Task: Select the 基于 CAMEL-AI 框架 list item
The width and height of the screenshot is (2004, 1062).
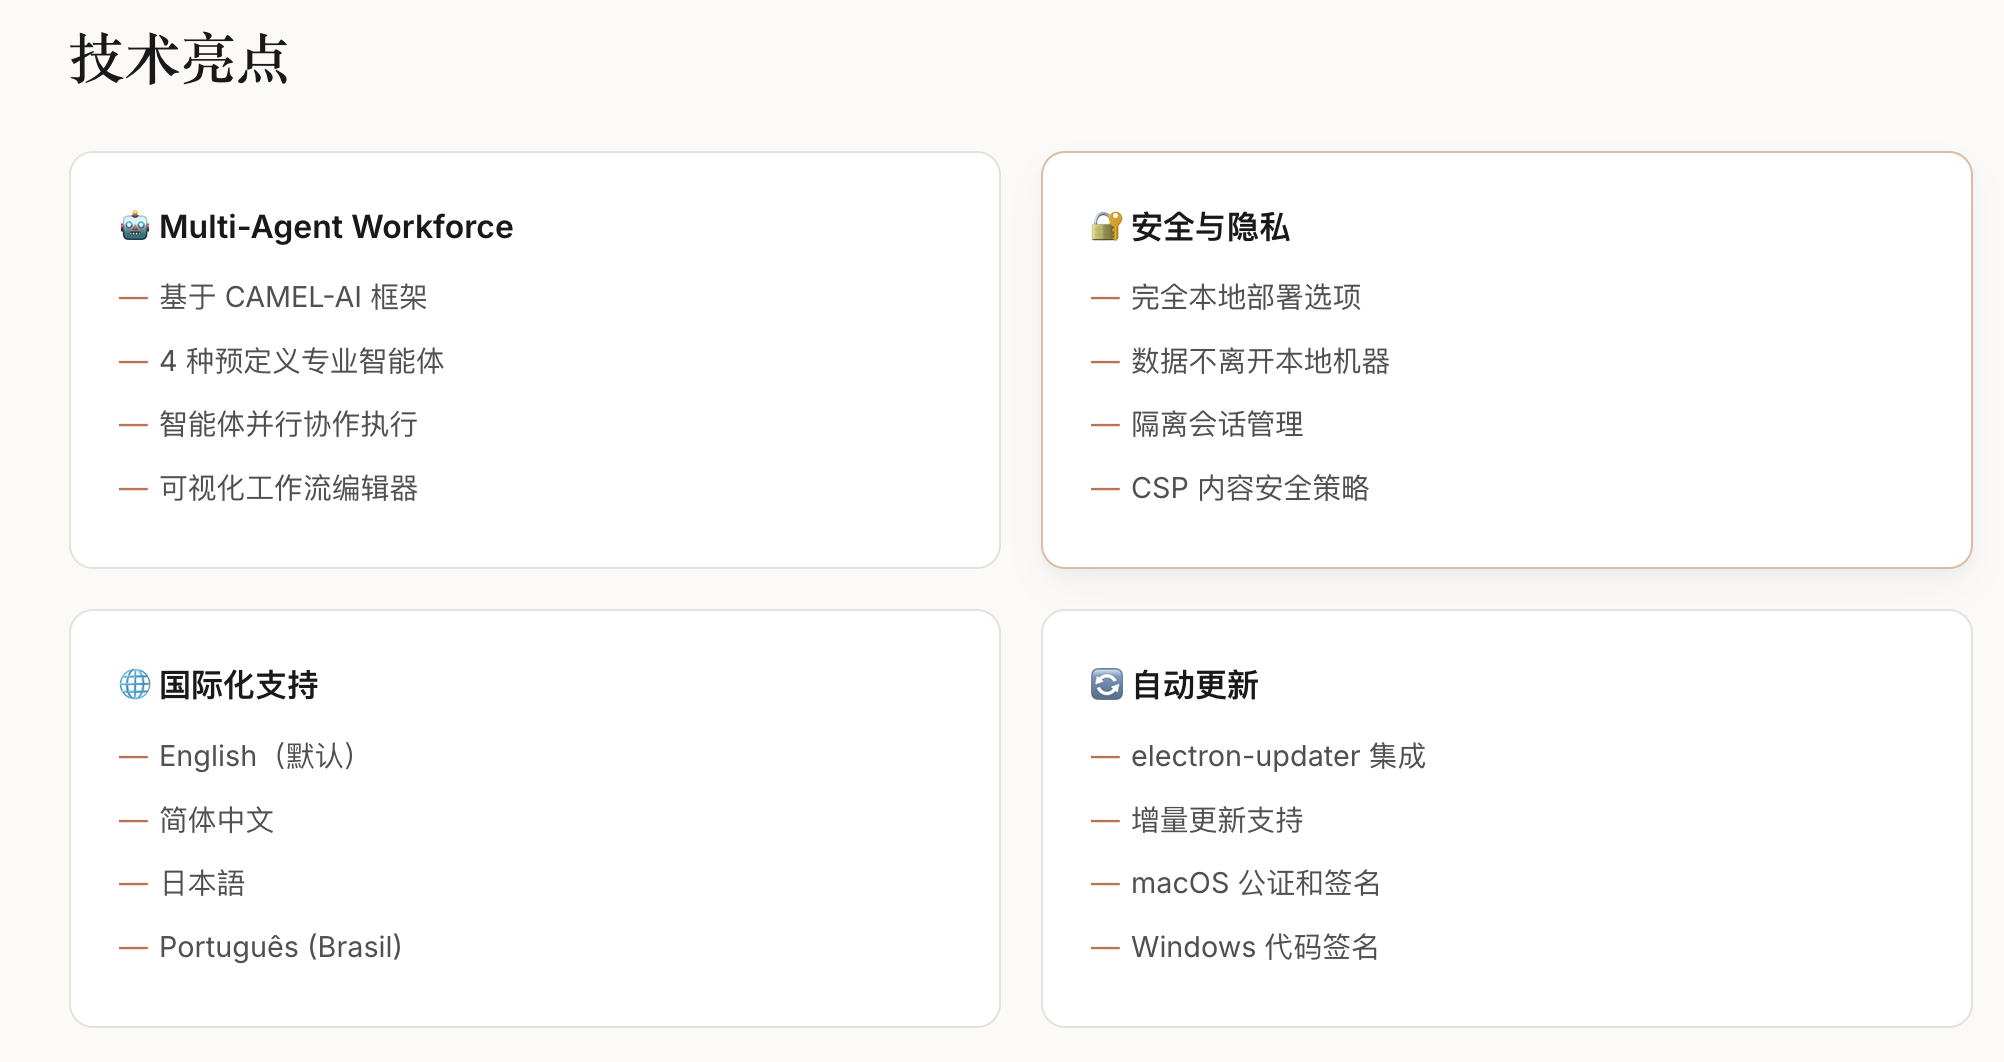Action: [293, 297]
